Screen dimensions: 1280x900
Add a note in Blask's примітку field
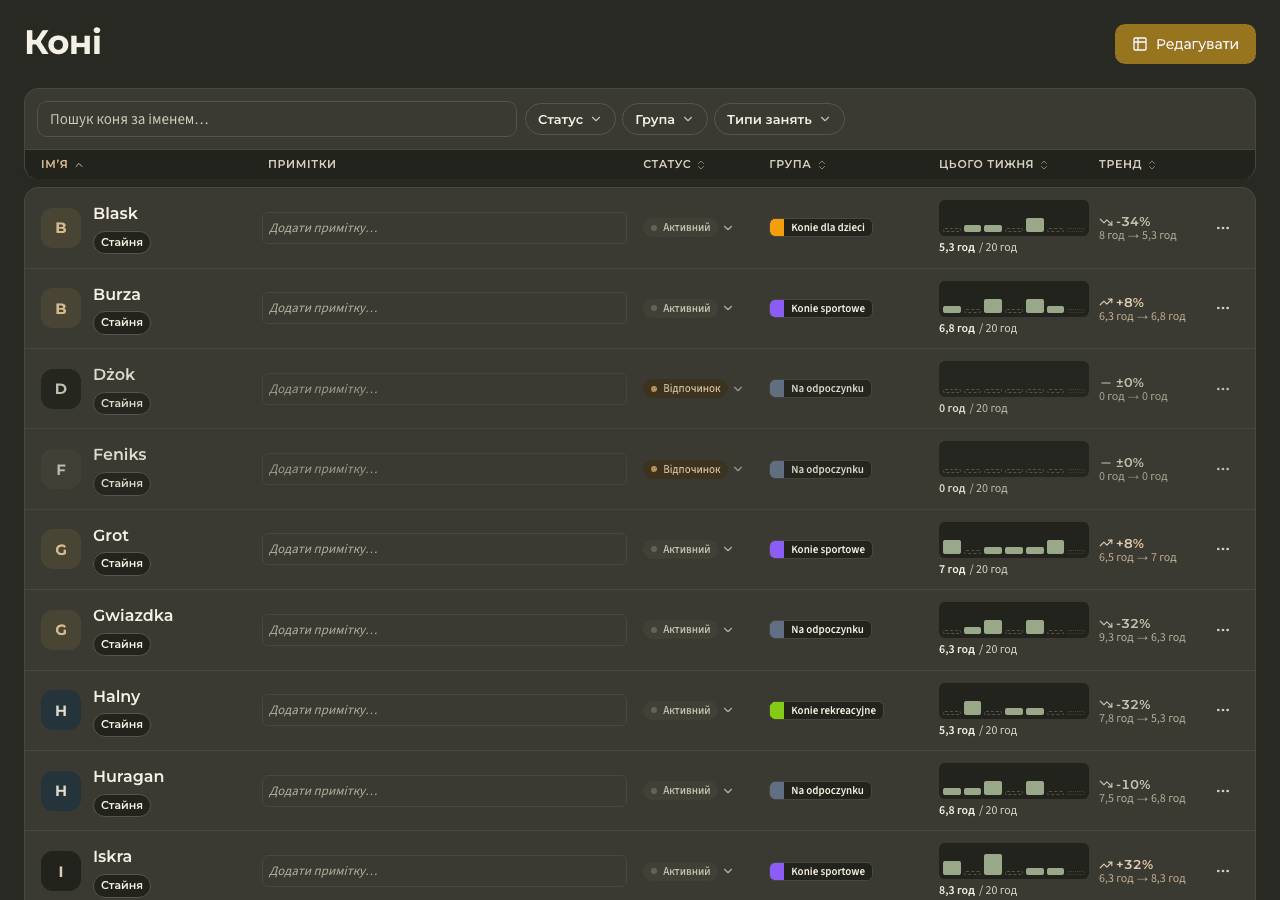[444, 228]
